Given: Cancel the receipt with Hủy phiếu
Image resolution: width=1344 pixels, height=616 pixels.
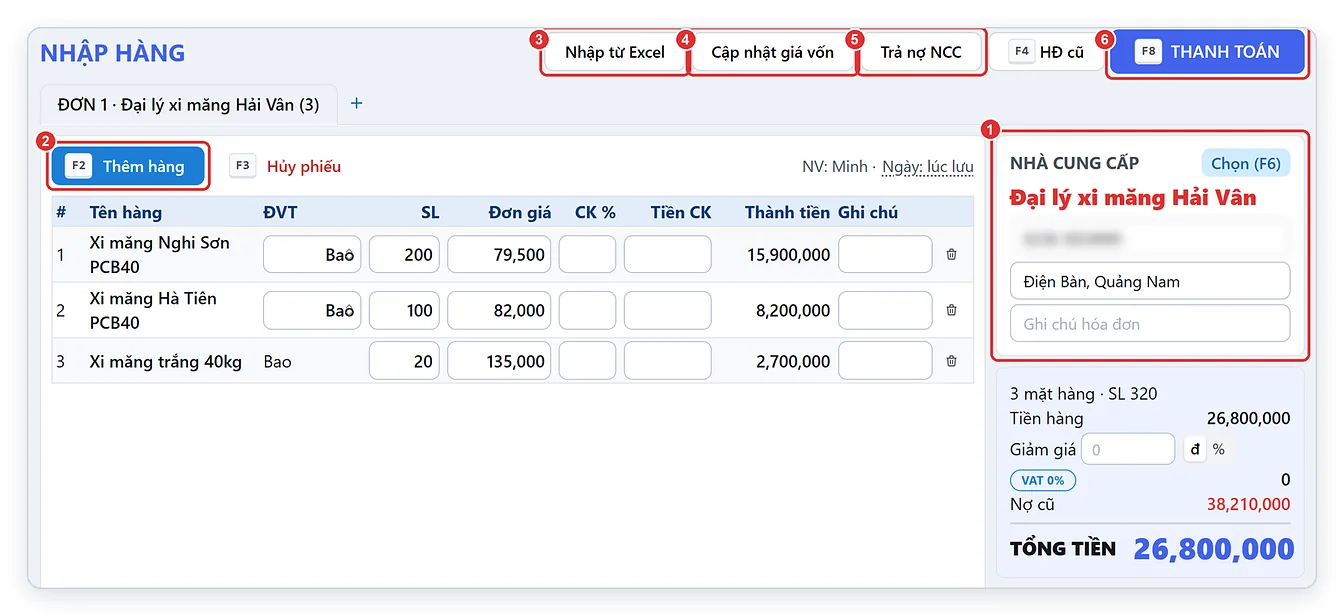Looking at the screenshot, I should [x=285, y=166].
